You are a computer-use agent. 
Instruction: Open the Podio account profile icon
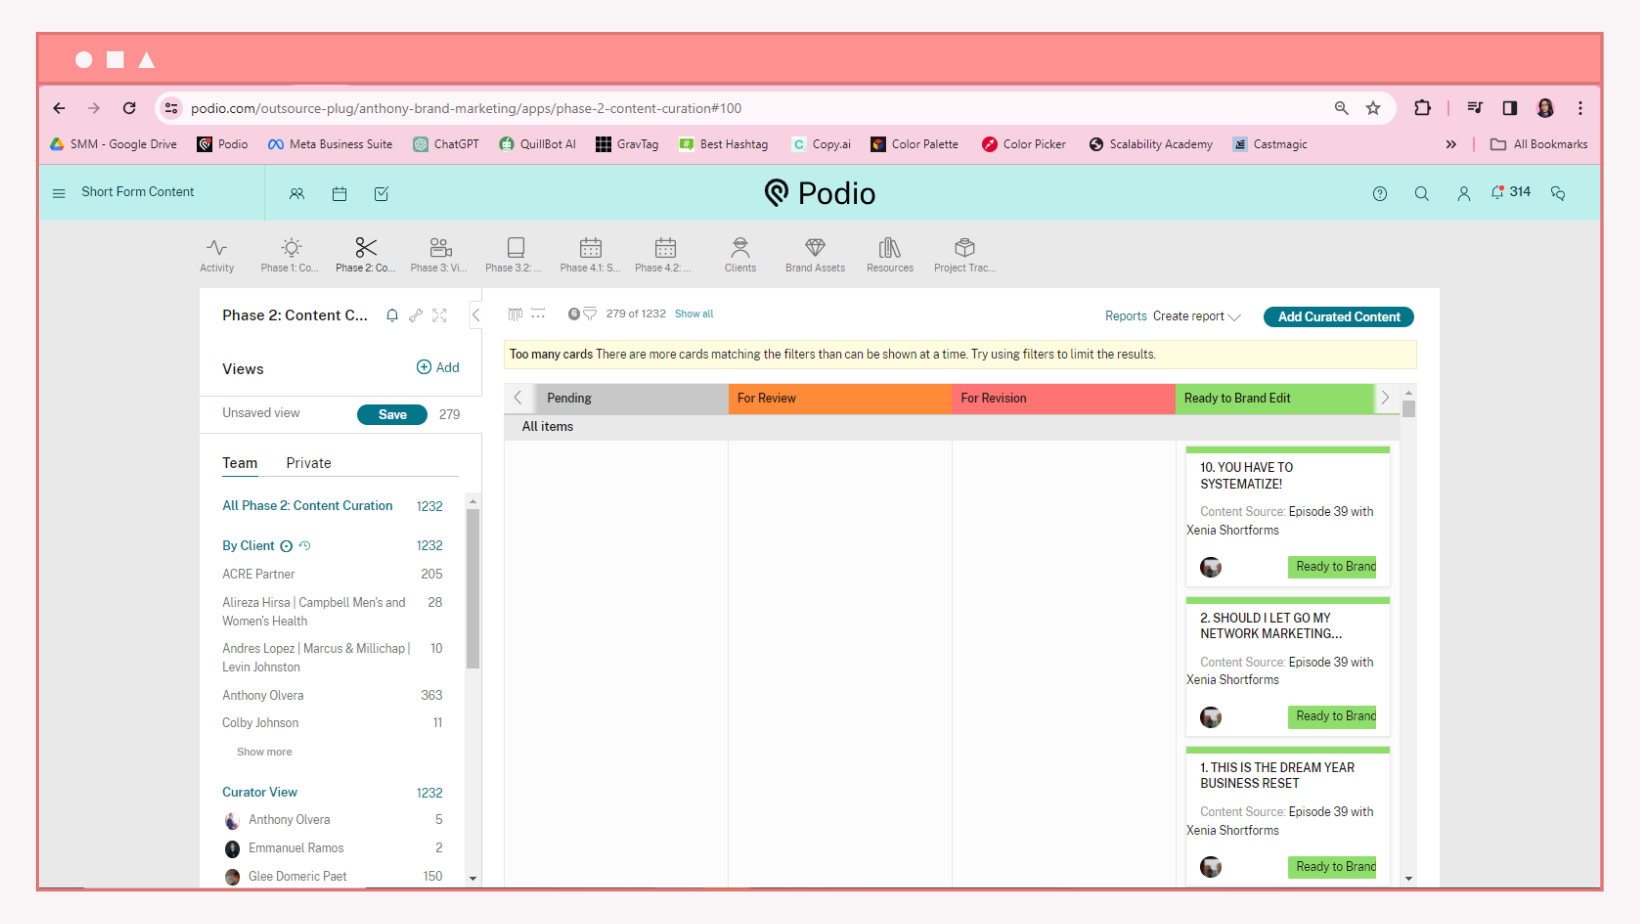pyautogui.click(x=1464, y=194)
